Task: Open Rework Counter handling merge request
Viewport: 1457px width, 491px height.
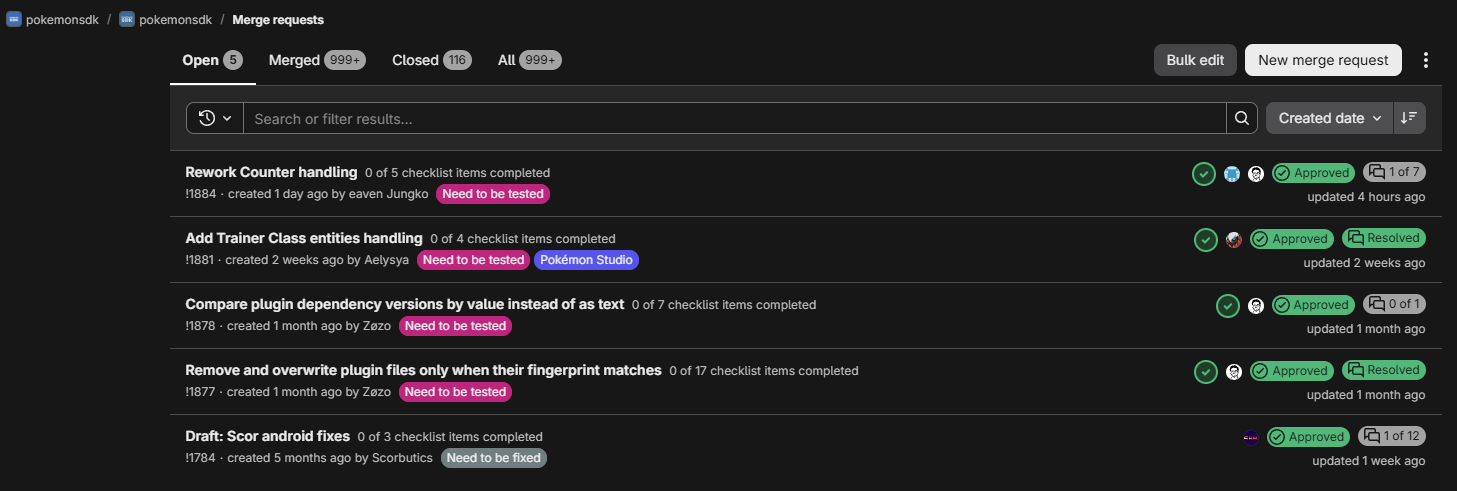Action: point(271,172)
